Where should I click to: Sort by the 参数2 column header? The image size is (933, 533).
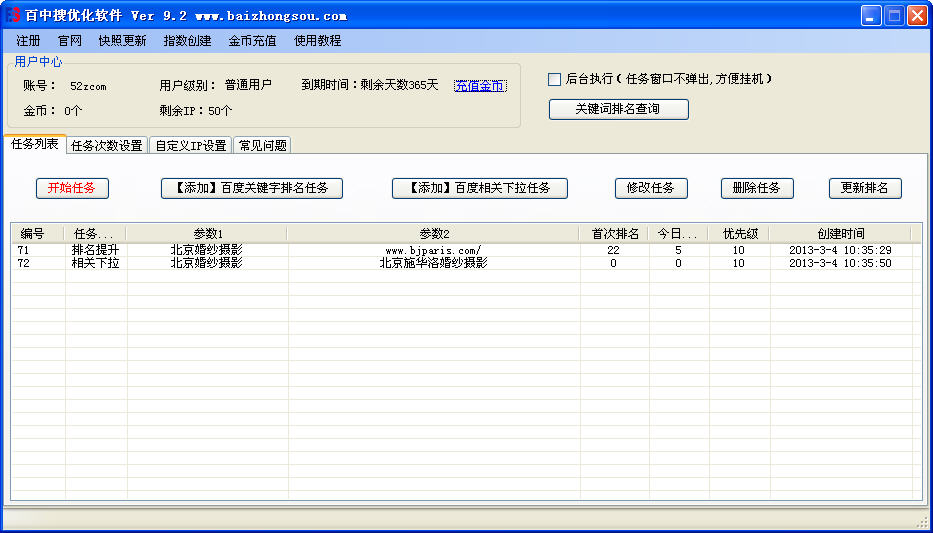click(434, 233)
